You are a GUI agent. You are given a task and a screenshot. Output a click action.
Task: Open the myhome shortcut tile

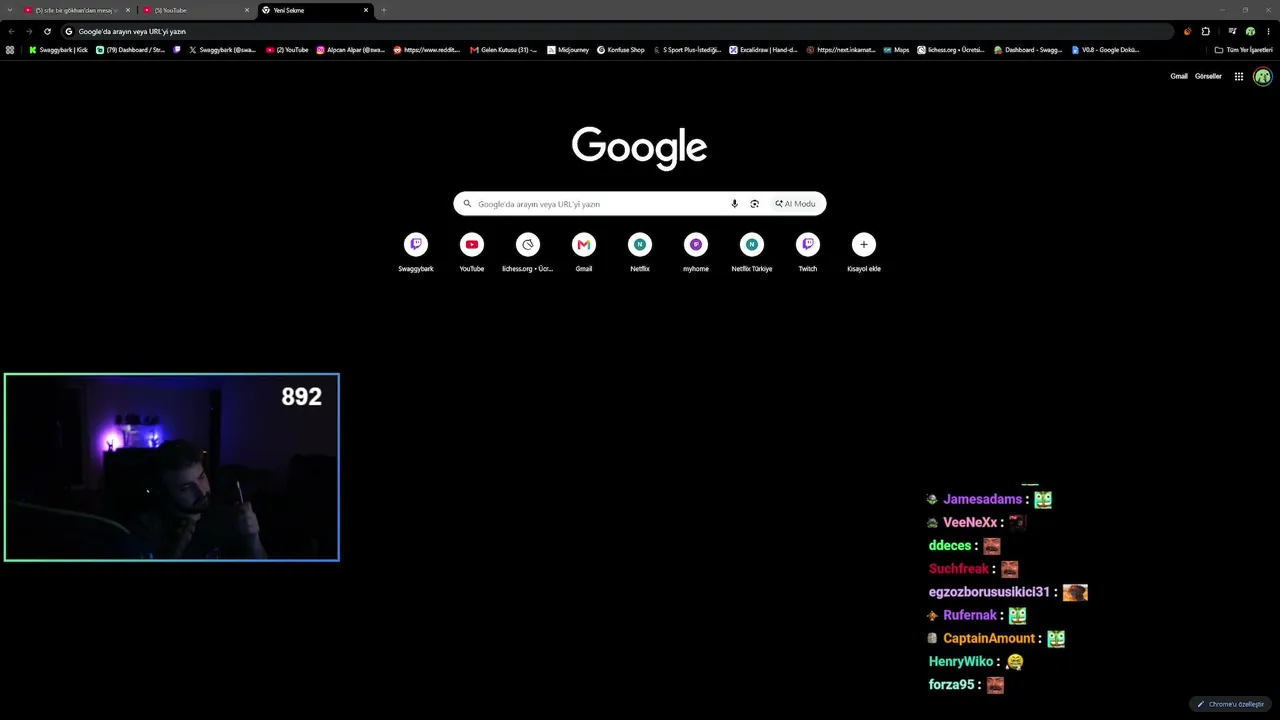[696, 252]
